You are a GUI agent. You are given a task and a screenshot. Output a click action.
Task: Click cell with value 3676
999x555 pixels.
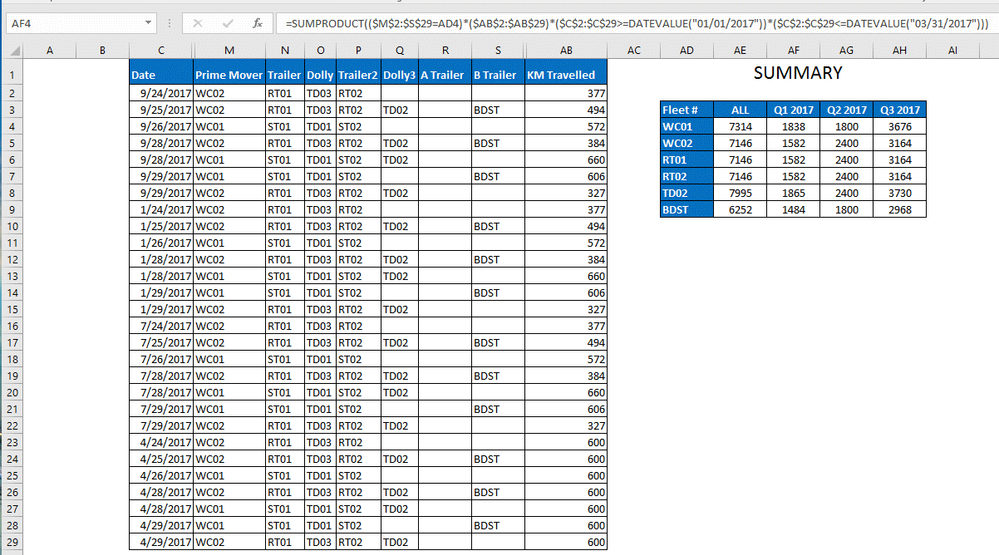900,127
